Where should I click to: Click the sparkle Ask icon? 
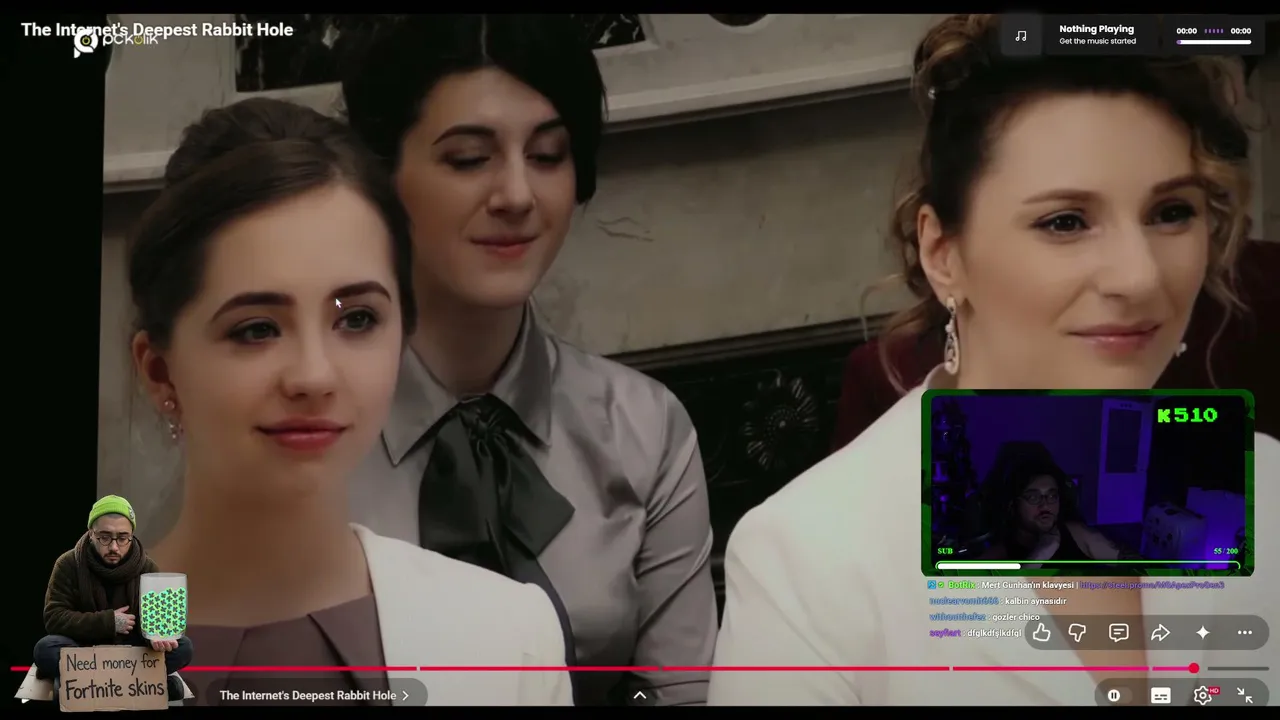(x=1202, y=632)
